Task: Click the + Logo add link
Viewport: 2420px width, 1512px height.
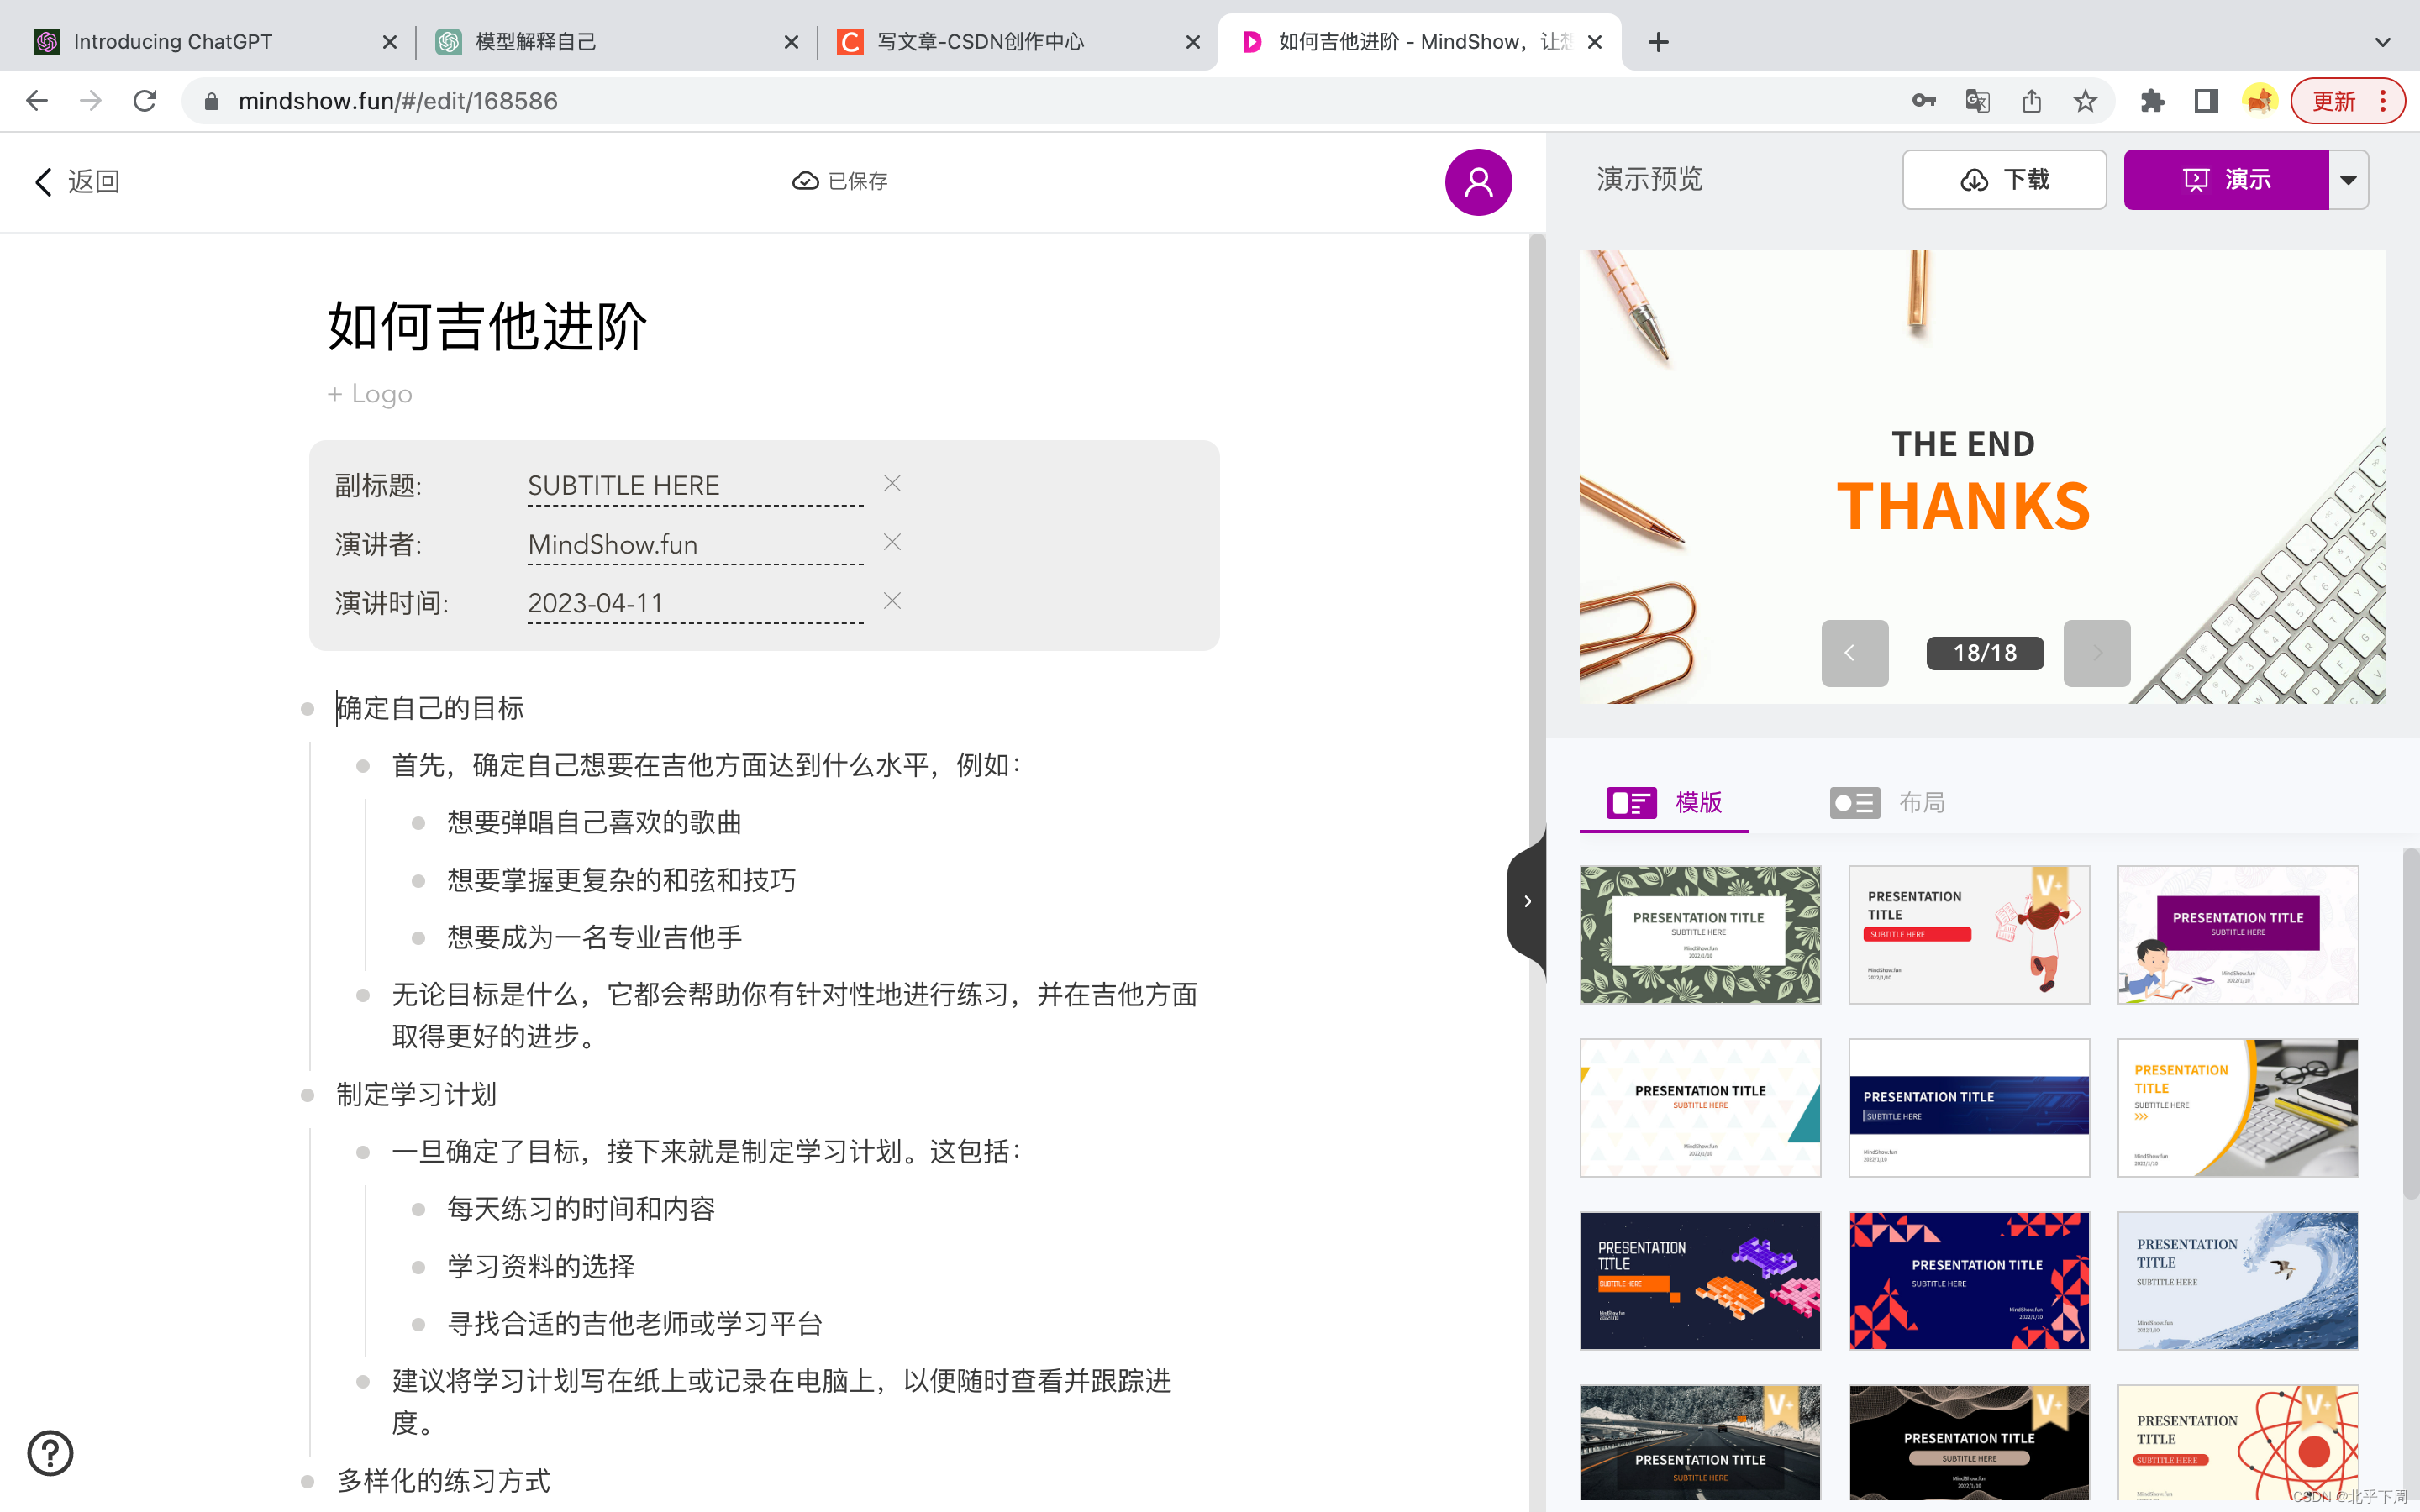Action: [x=370, y=394]
